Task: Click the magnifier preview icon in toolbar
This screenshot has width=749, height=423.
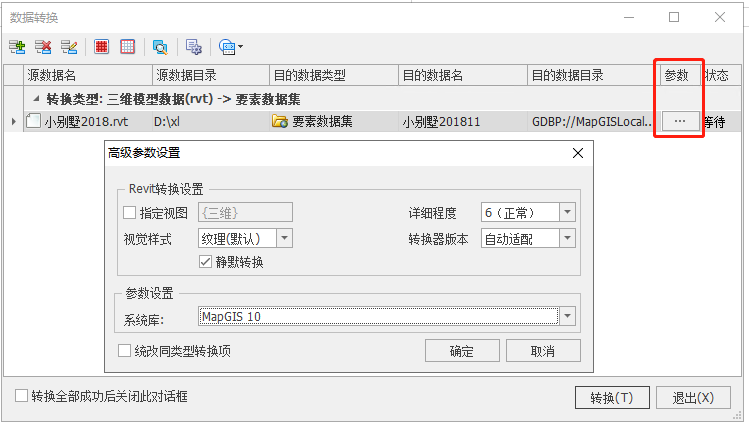Action: [x=160, y=47]
